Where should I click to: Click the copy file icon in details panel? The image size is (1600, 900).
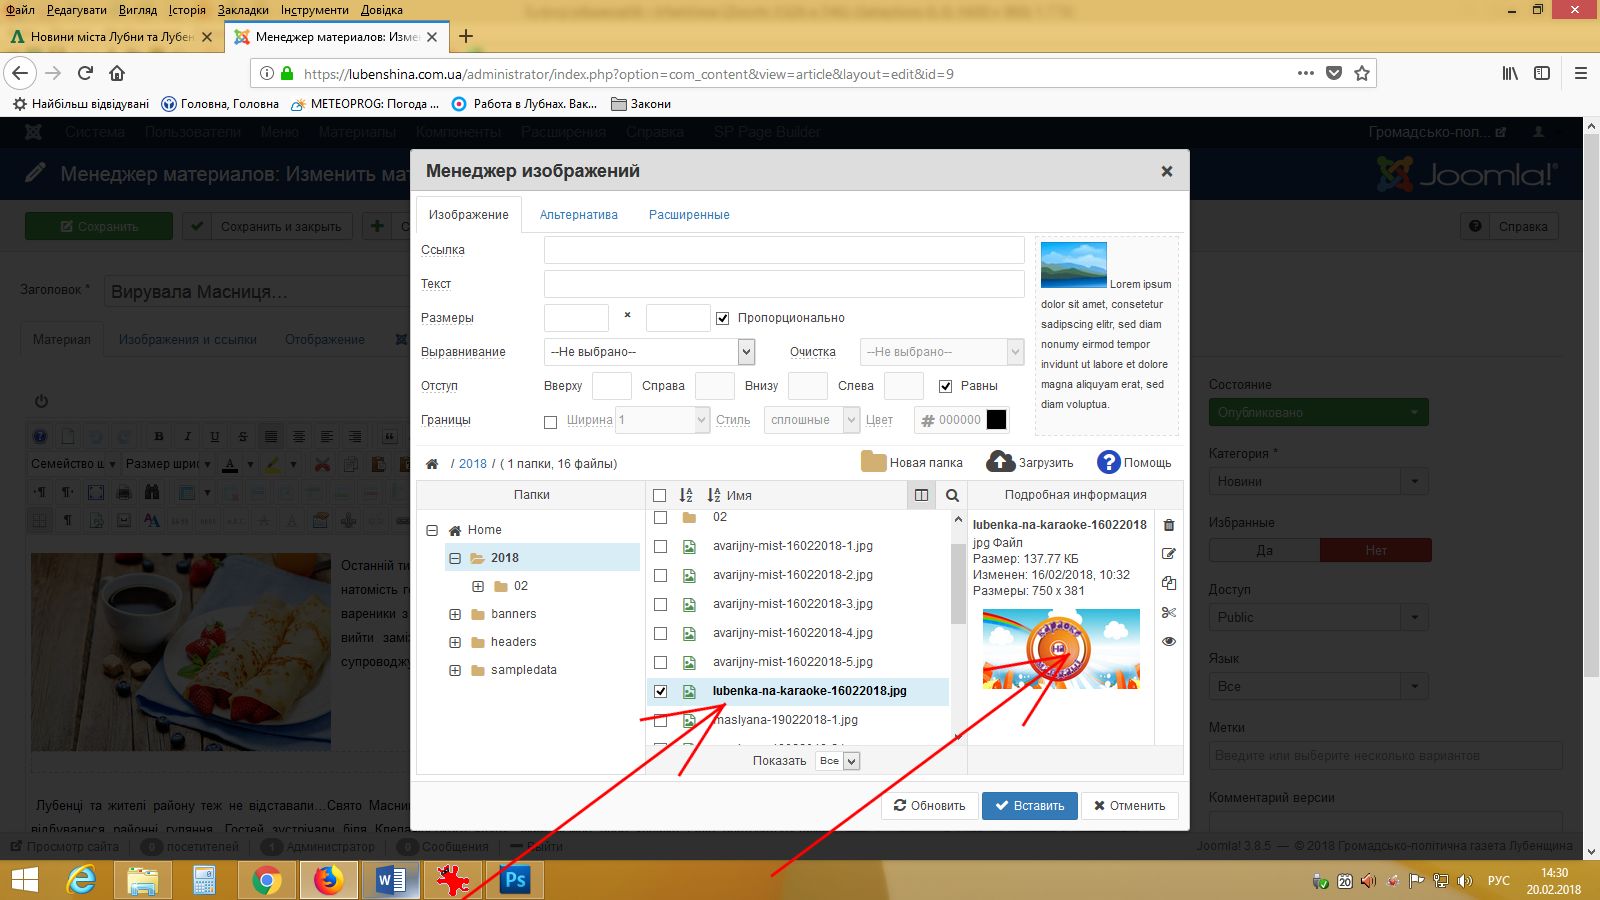(x=1169, y=583)
